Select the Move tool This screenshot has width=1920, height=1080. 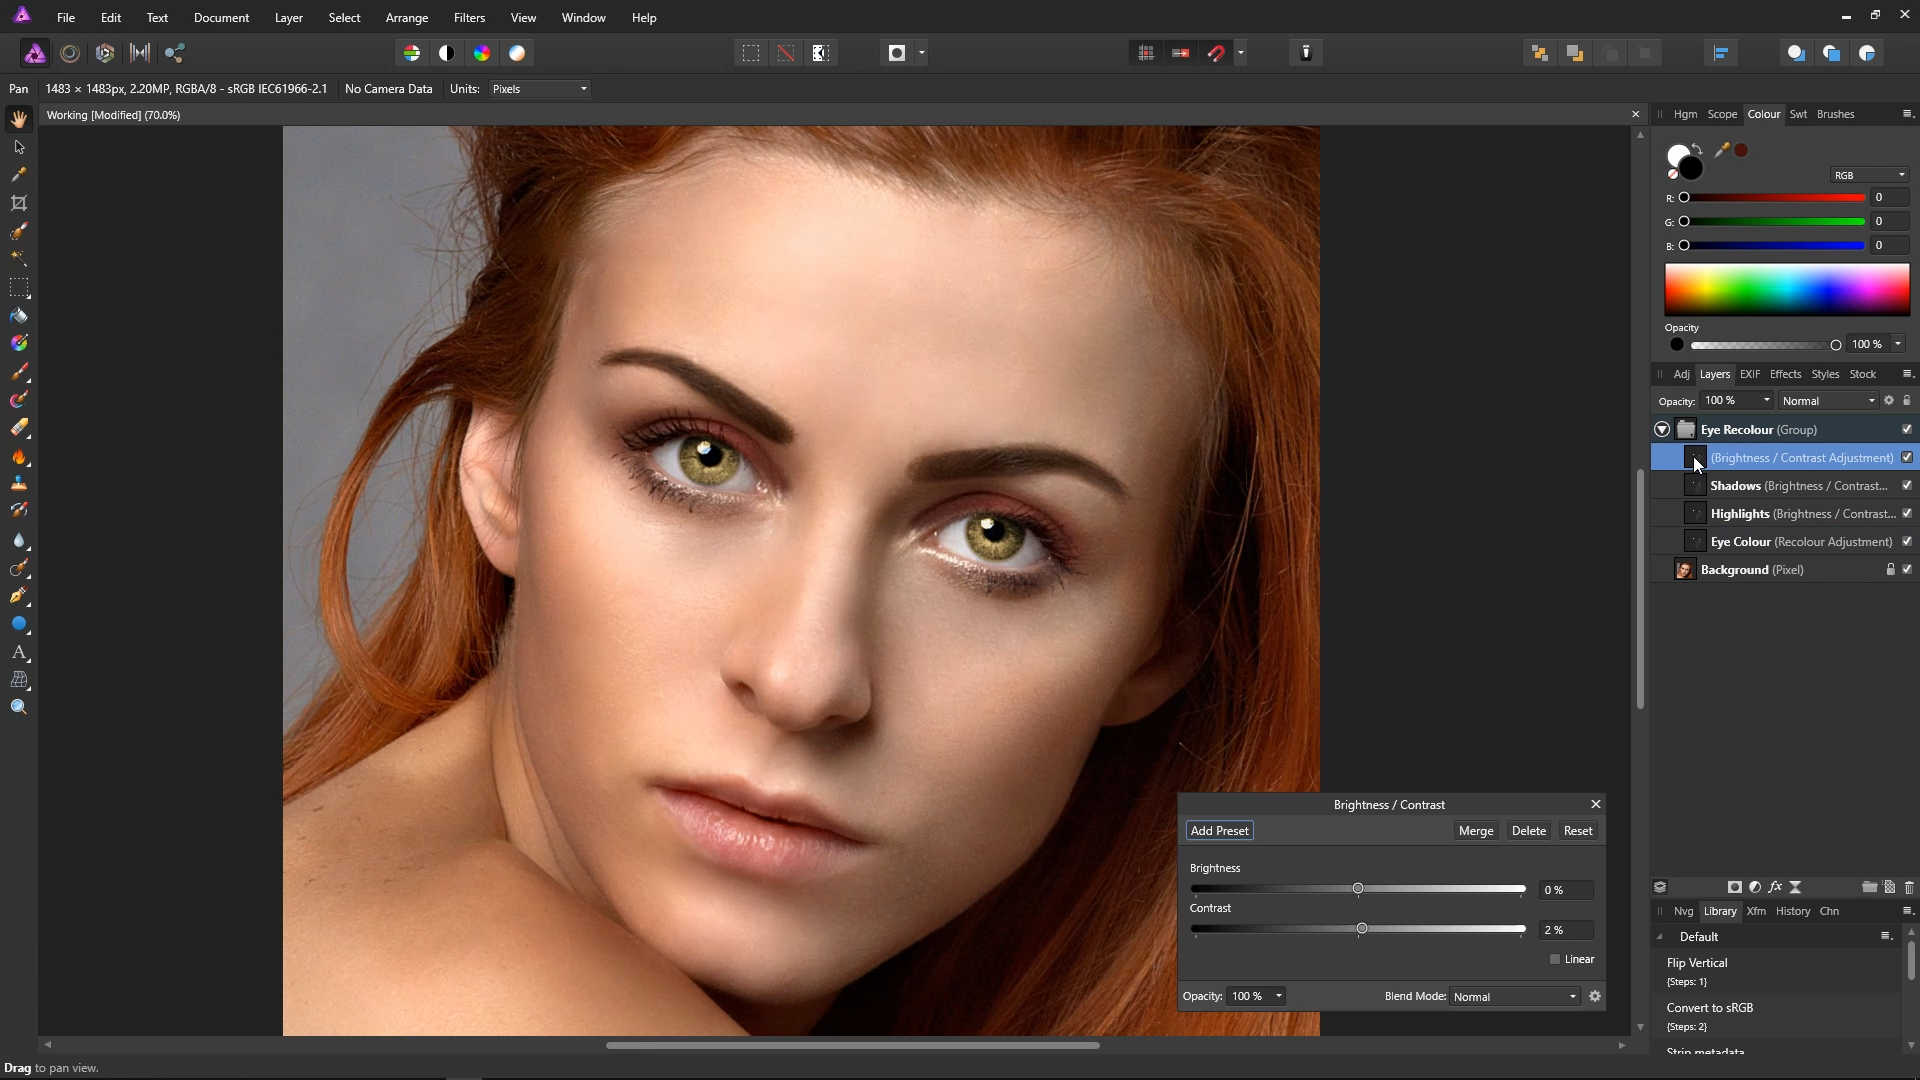[x=19, y=147]
